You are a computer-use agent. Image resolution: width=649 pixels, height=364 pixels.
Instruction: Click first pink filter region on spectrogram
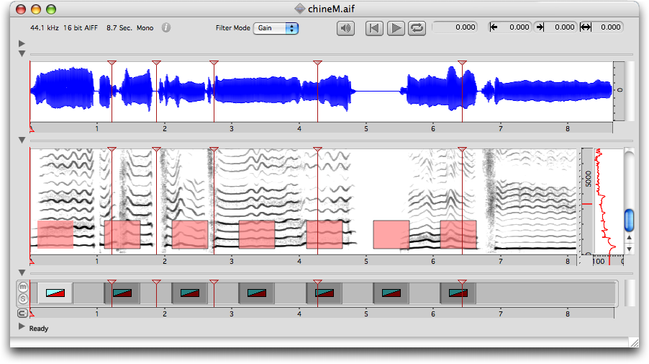click(55, 234)
